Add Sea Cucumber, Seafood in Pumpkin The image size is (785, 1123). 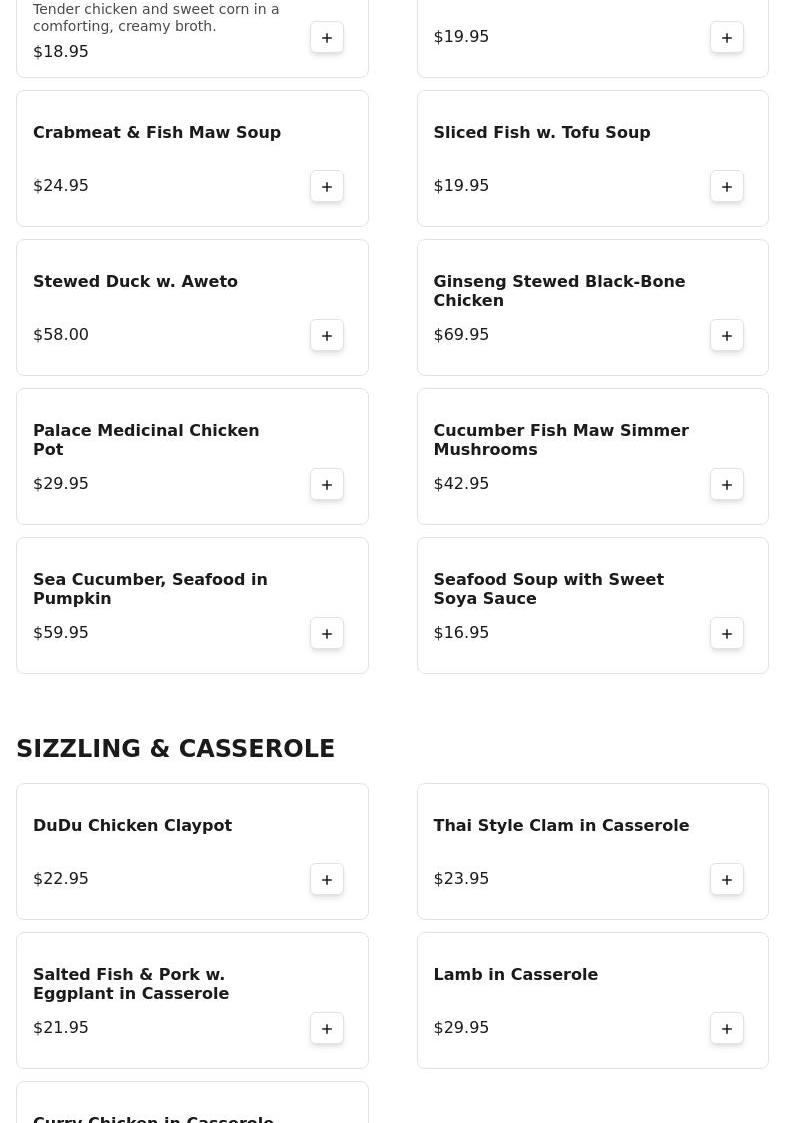pos(327,633)
